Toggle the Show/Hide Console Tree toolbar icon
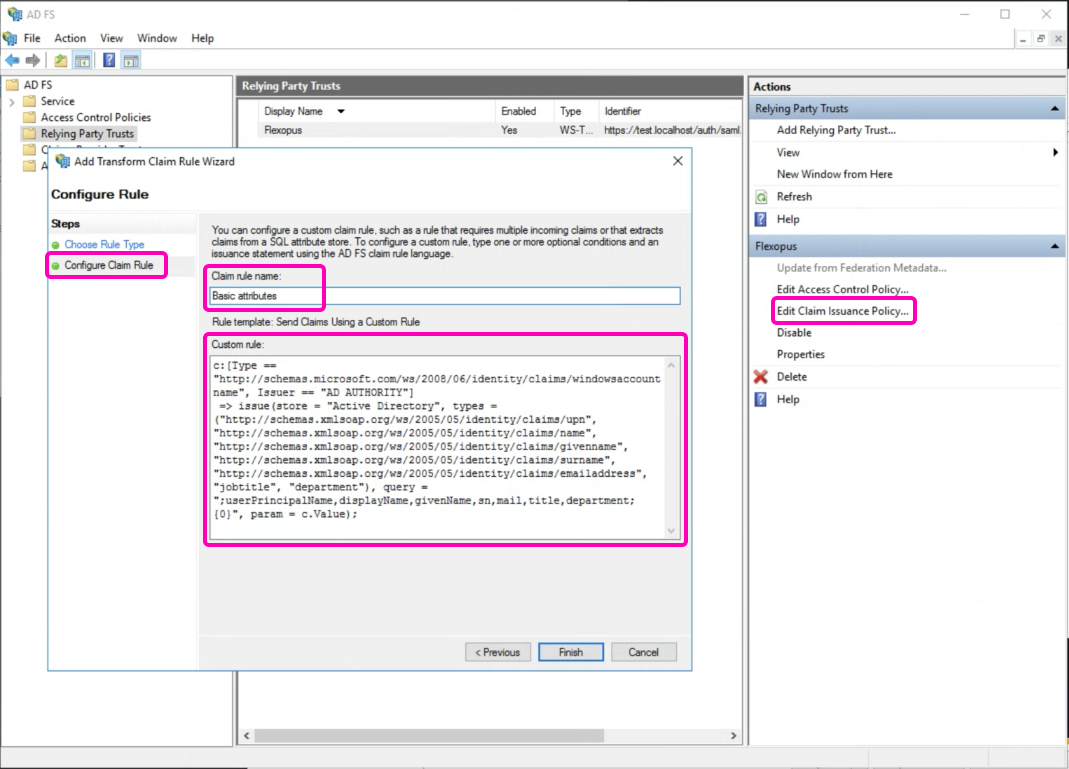1069x769 pixels. pyautogui.click(x=82, y=61)
